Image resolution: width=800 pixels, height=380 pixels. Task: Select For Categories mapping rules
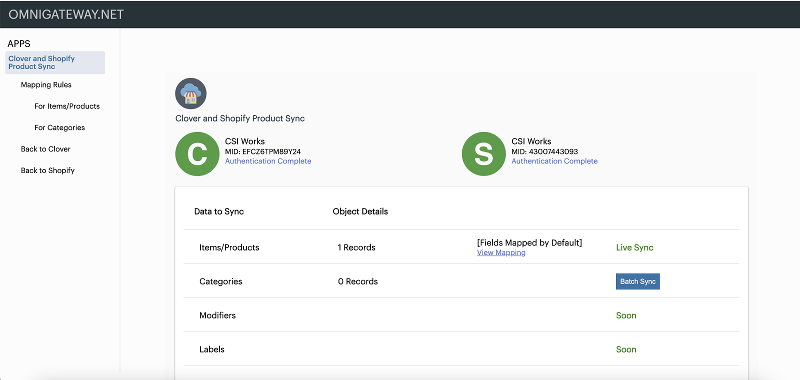click(x=60, y=128)
